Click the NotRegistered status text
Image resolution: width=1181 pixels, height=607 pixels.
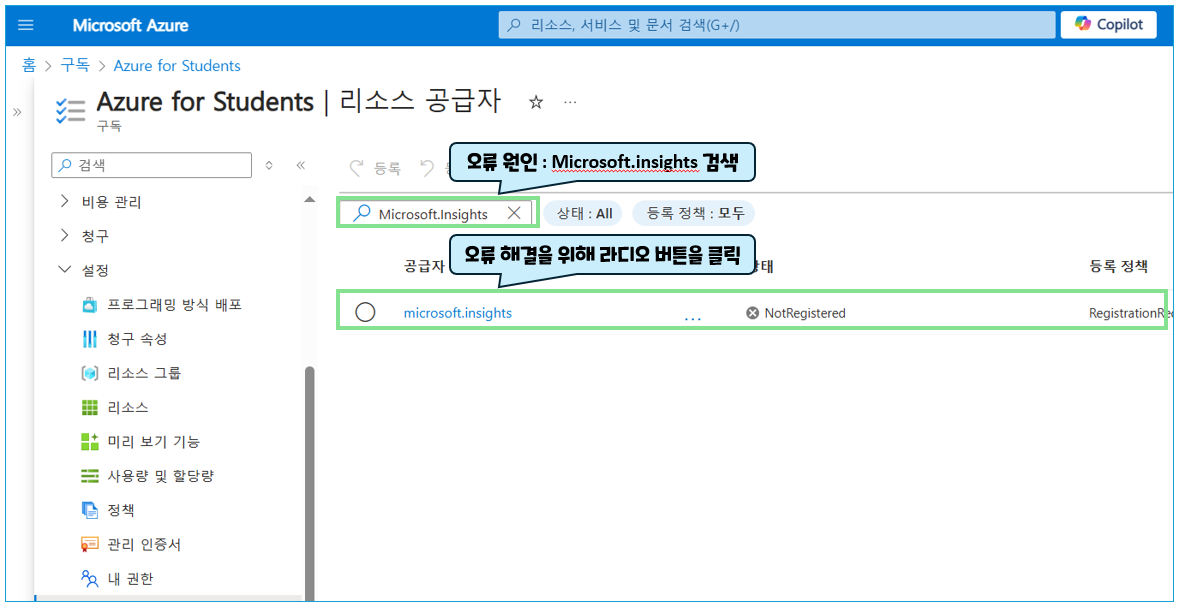(x=804, y=313)
